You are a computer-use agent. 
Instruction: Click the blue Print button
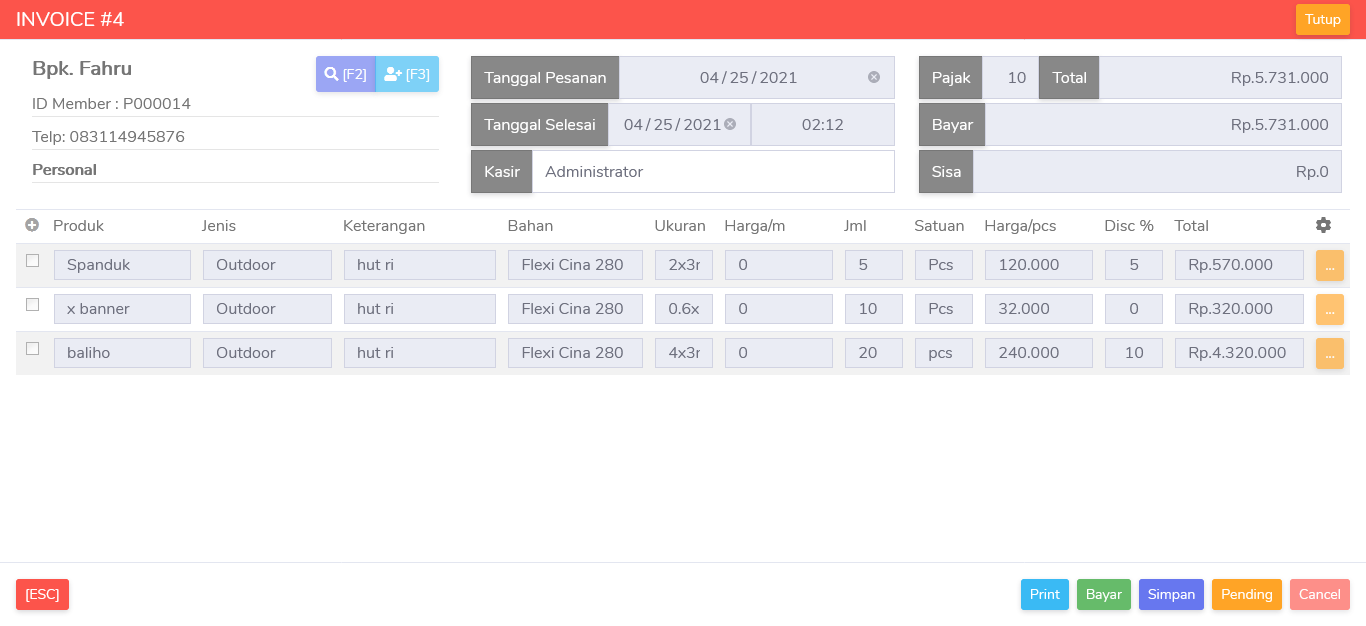(1045, 594)
